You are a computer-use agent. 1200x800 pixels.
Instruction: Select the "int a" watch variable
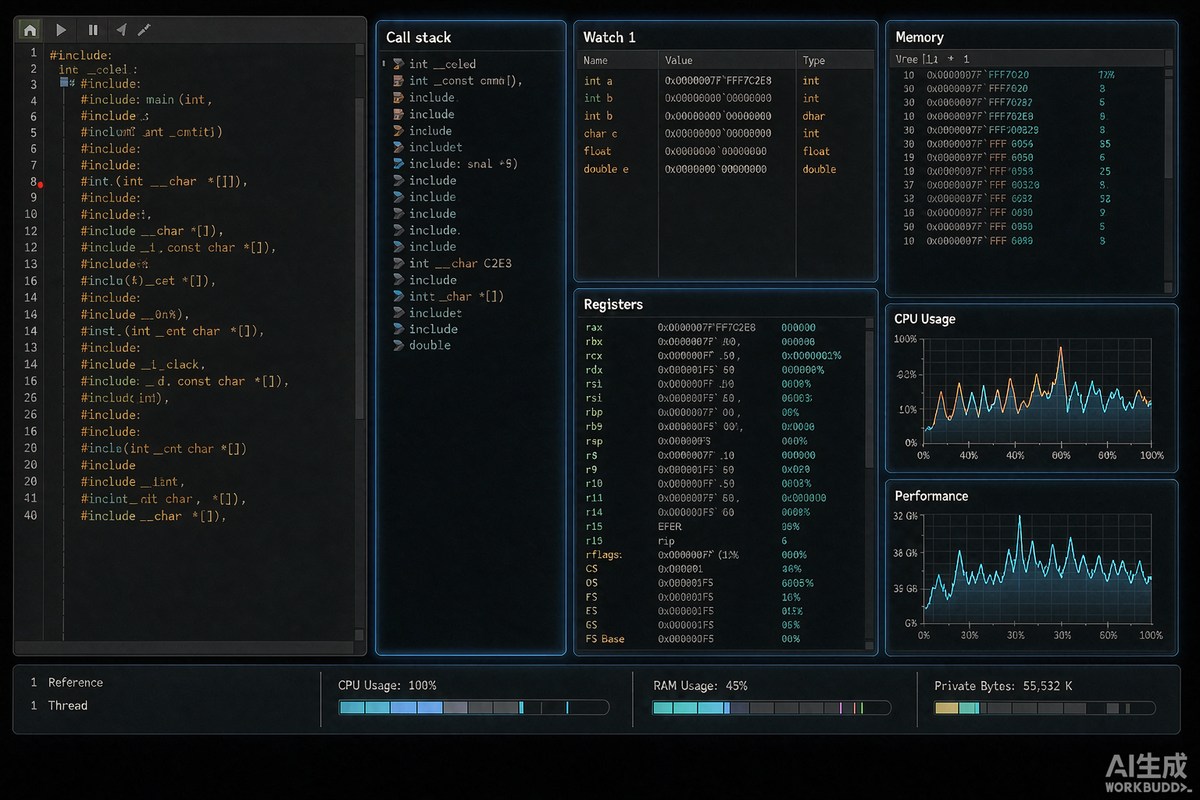pyautogui.click(x=598, y=81)
